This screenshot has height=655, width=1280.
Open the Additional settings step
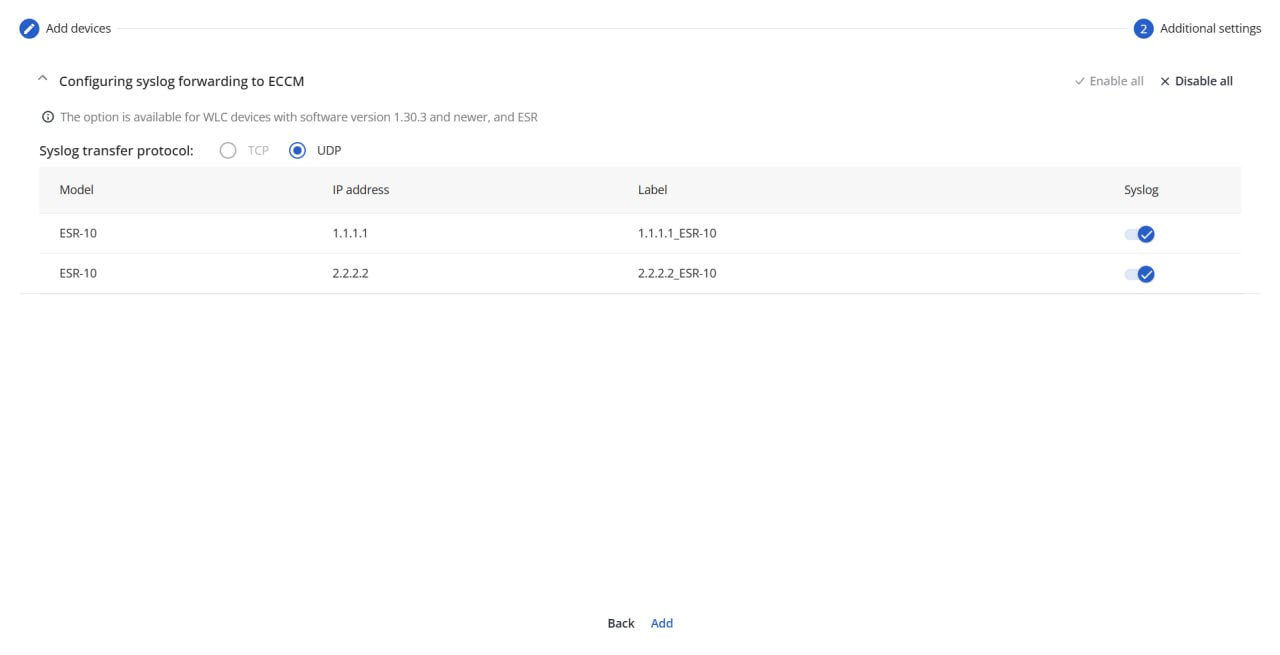1210,29
